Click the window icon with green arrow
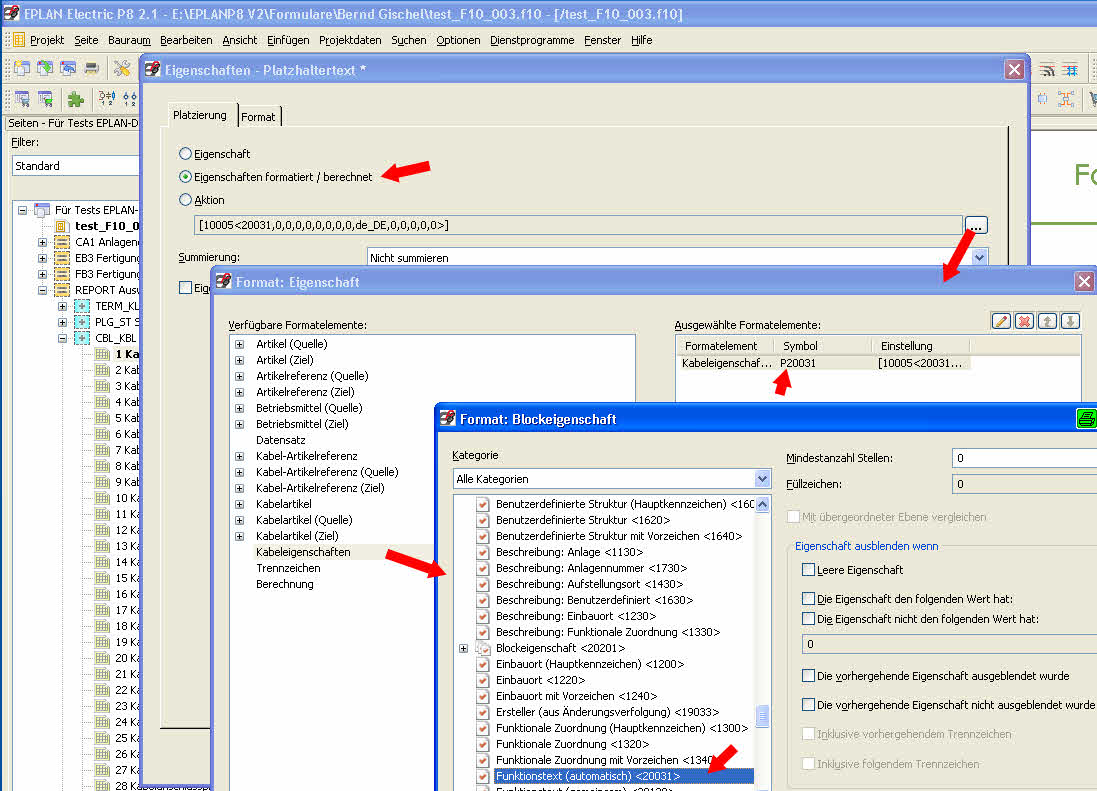Image resolution: width=1097 pixels, height=791 pixels. coord(45,68)
